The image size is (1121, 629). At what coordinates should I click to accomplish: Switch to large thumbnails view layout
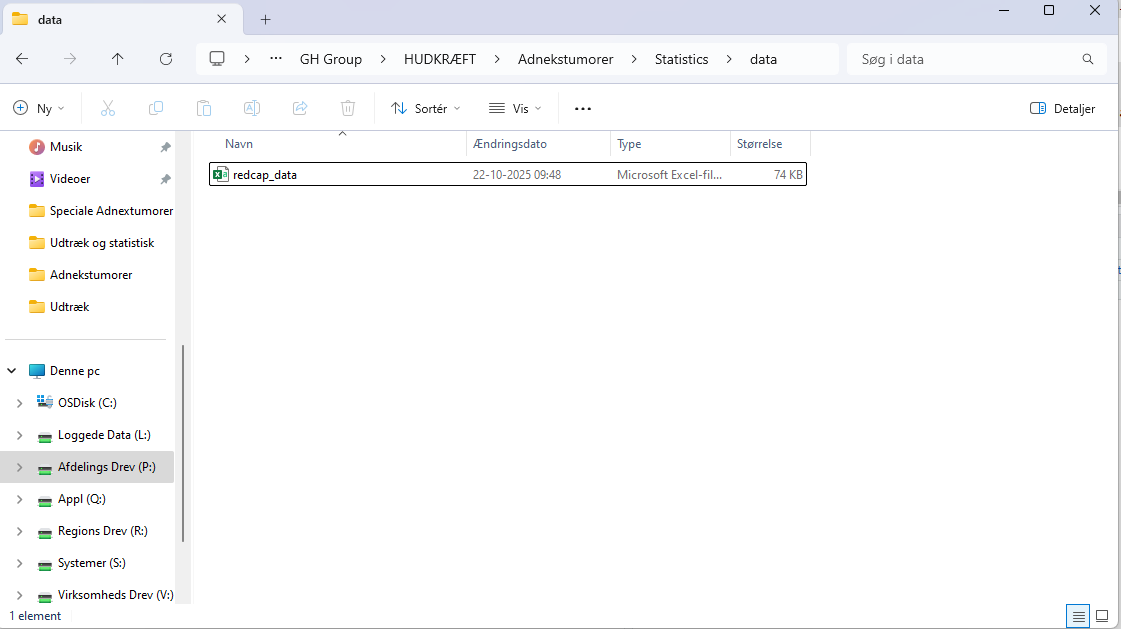pos(1102,616)
